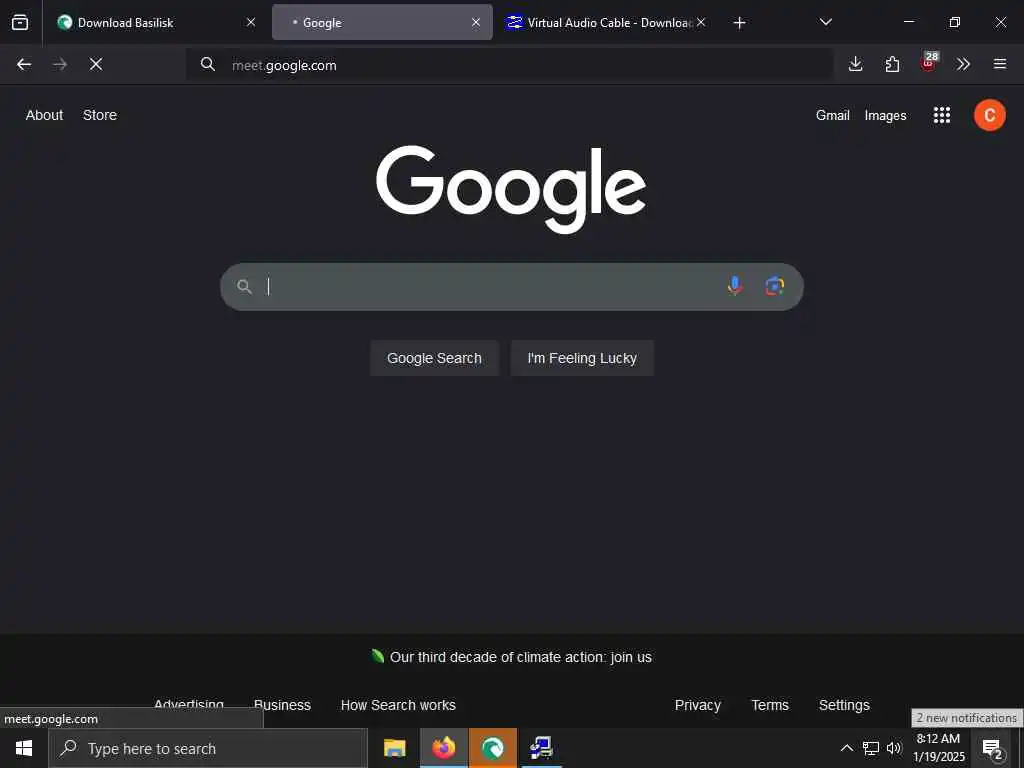Open the Google apps grid

[942, 116]
